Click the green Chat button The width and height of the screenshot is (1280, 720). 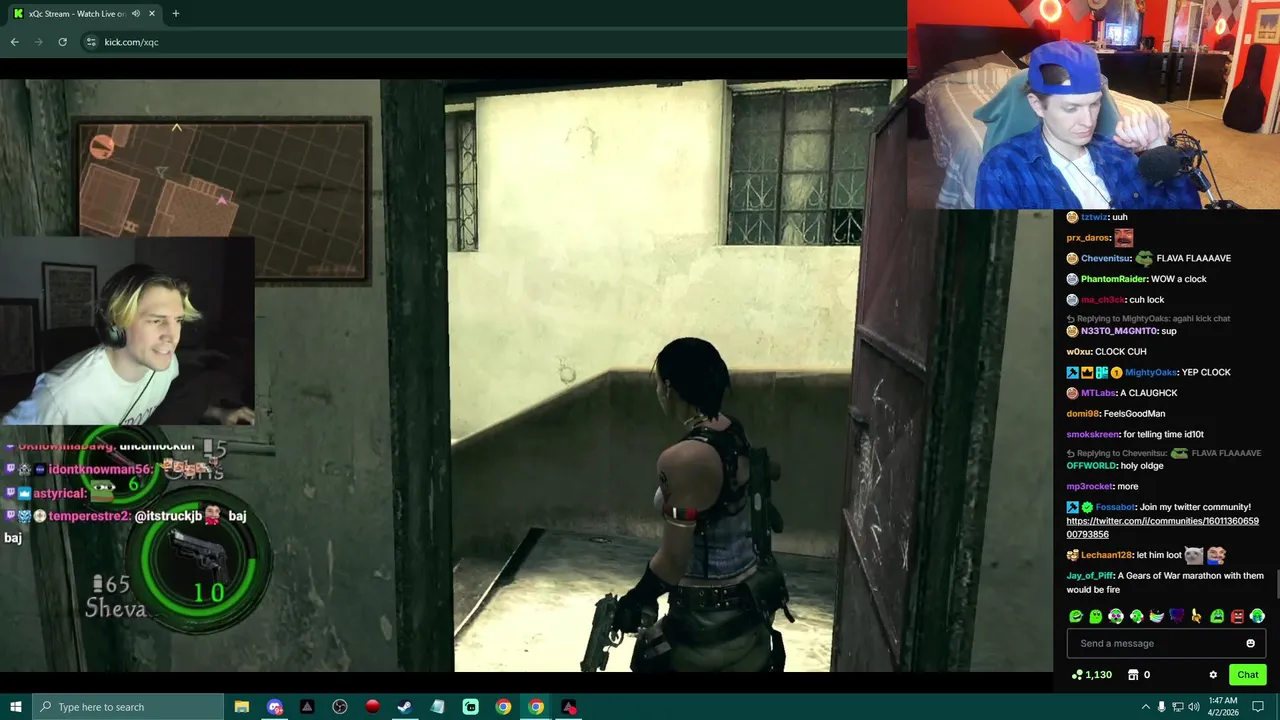[1248, 675]
